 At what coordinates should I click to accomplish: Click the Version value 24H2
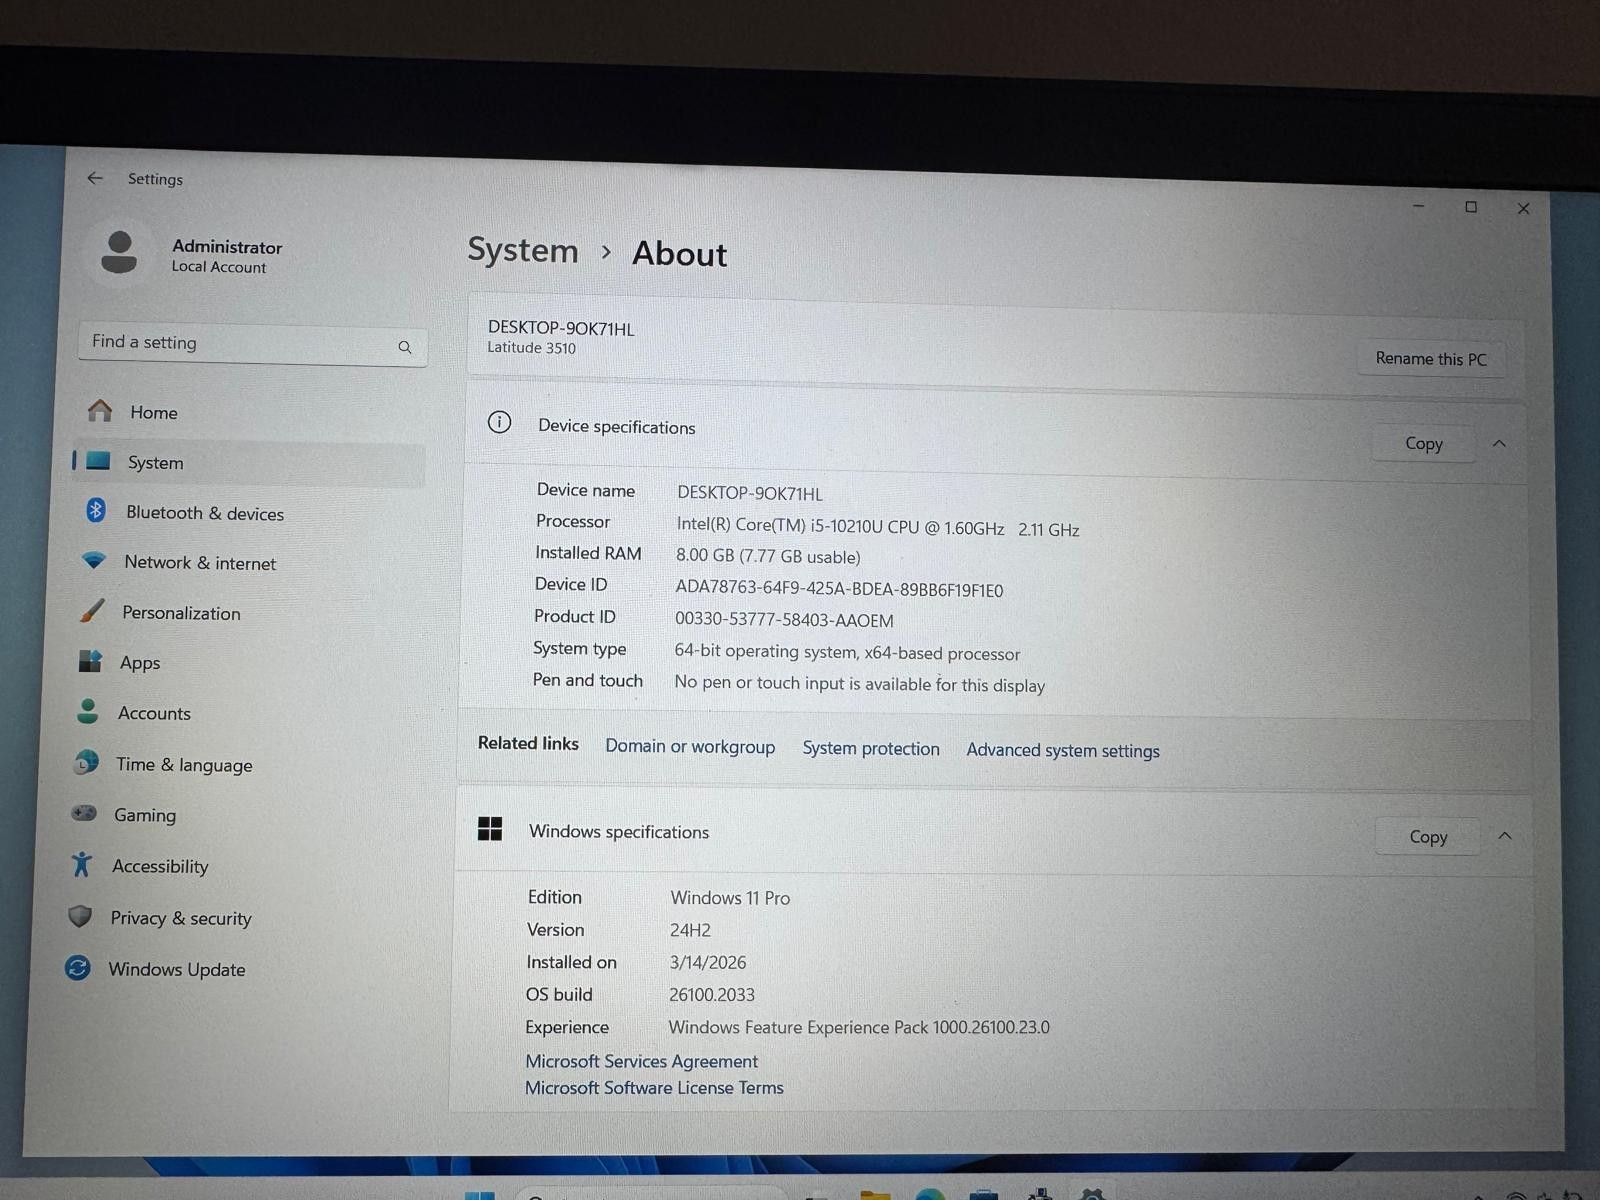(690, 930)
